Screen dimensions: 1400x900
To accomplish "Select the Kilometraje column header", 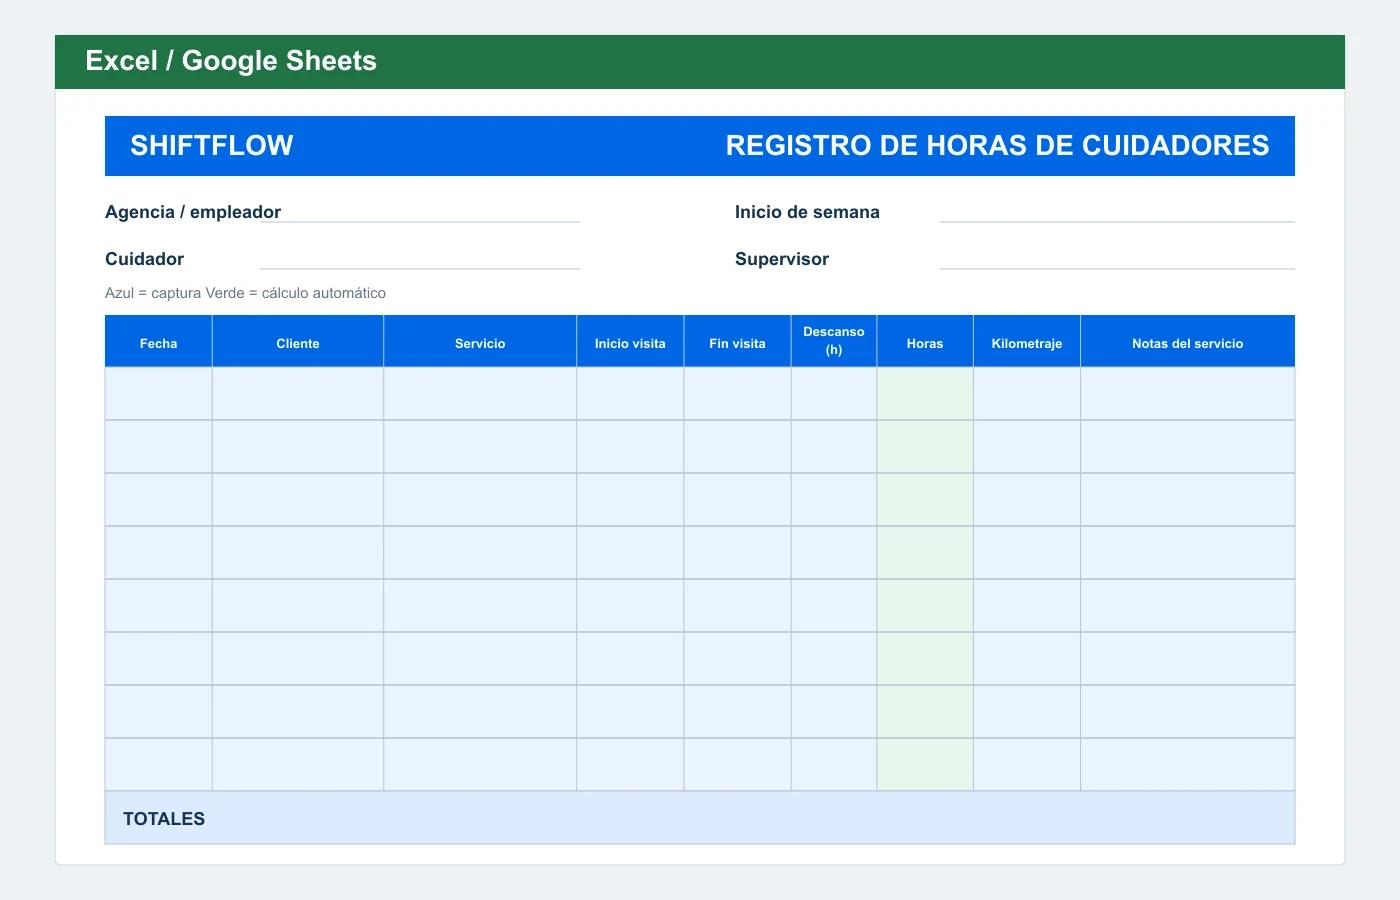I will pyautogui.click(x=1027, y=342).
